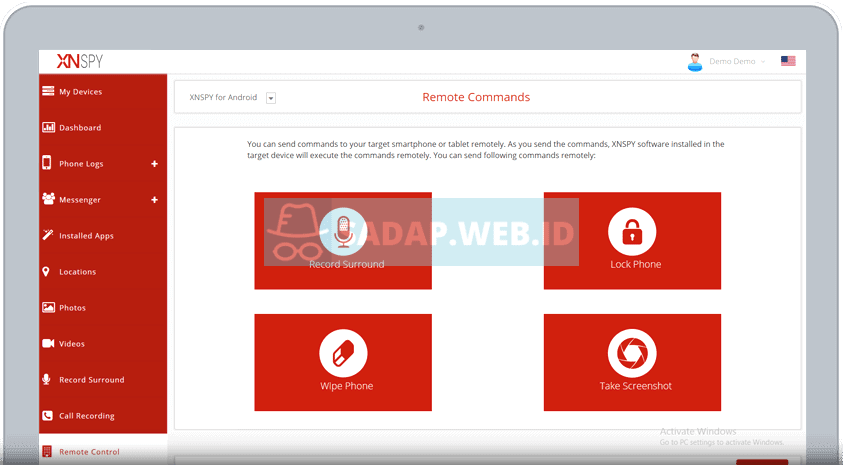Click the eraser icon on Wipe Phone

343,353
